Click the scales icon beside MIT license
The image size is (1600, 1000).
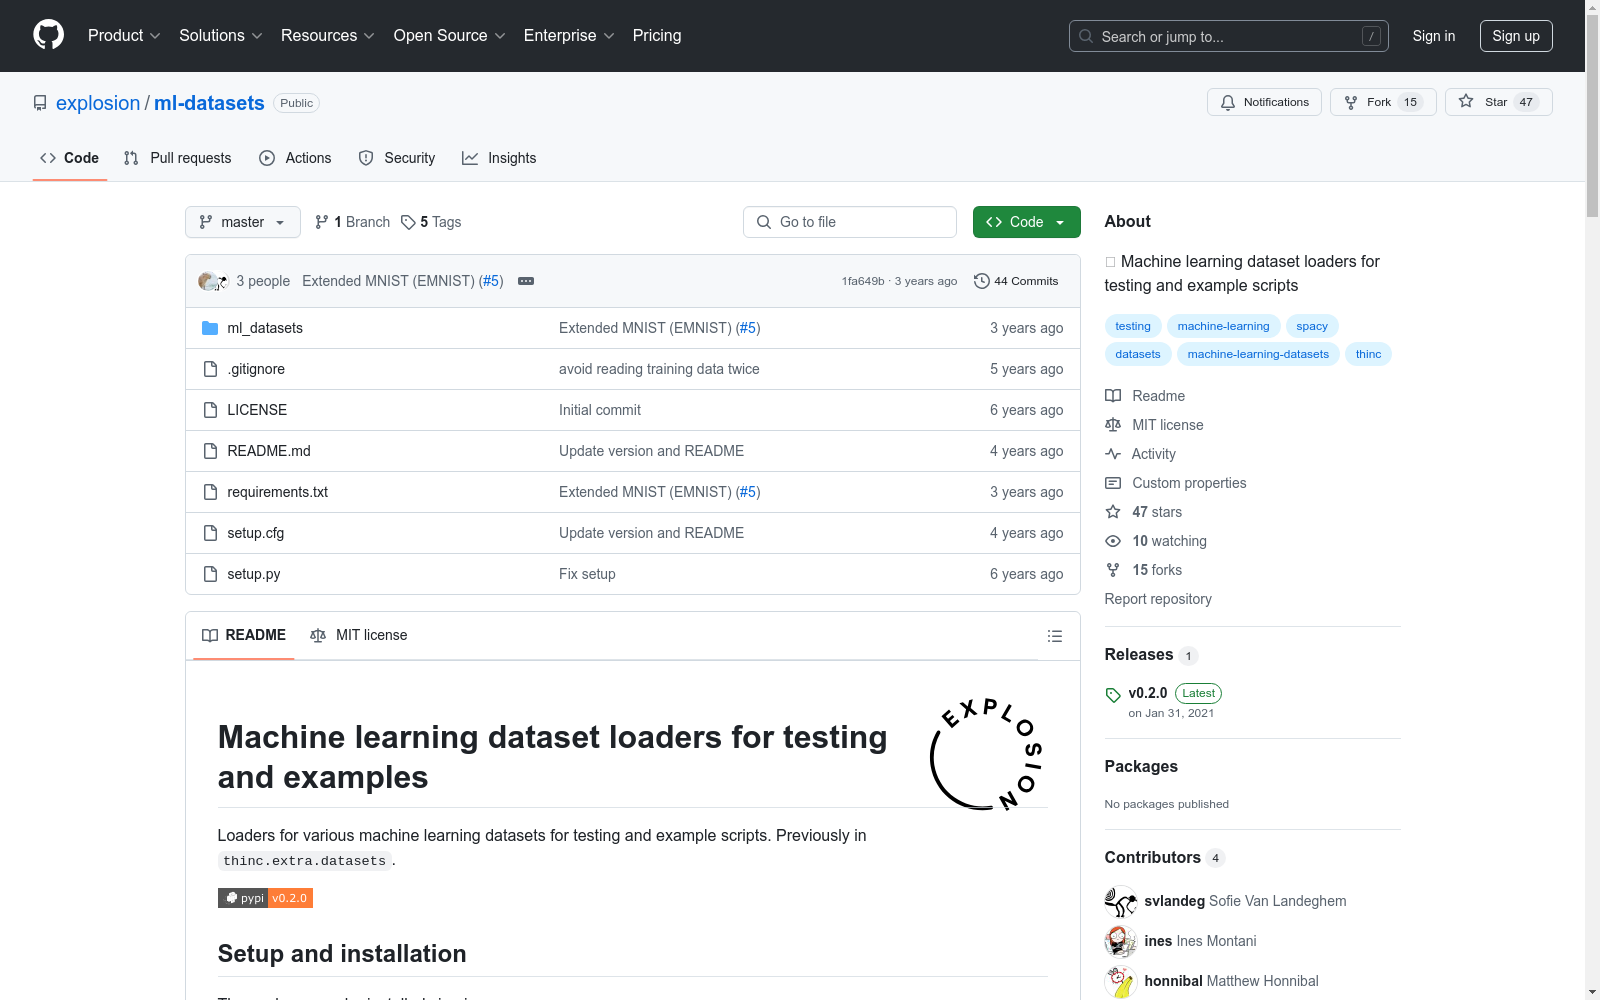tap(1113, 425)
